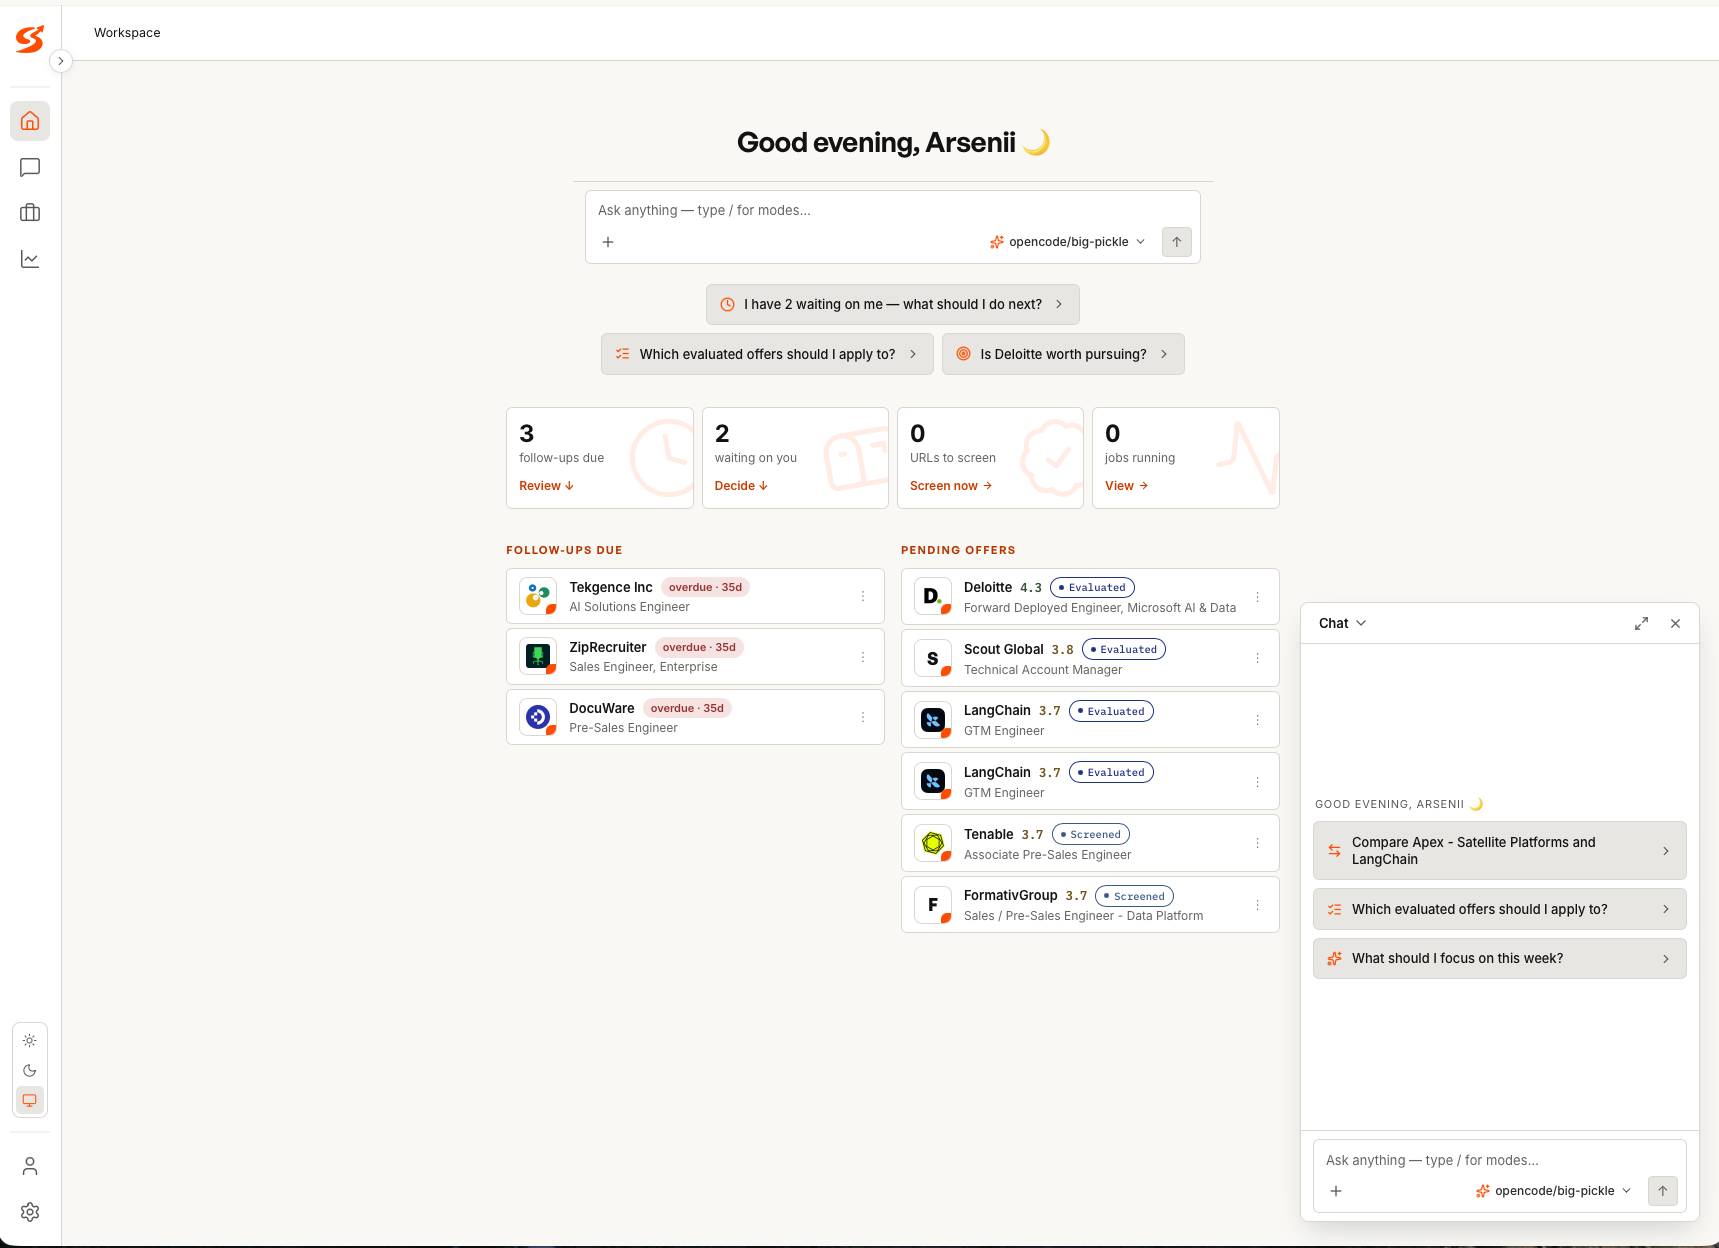Open the user profile icon
The width and height of the screenshot is (1719, 1248).
tap(30, 1166)
